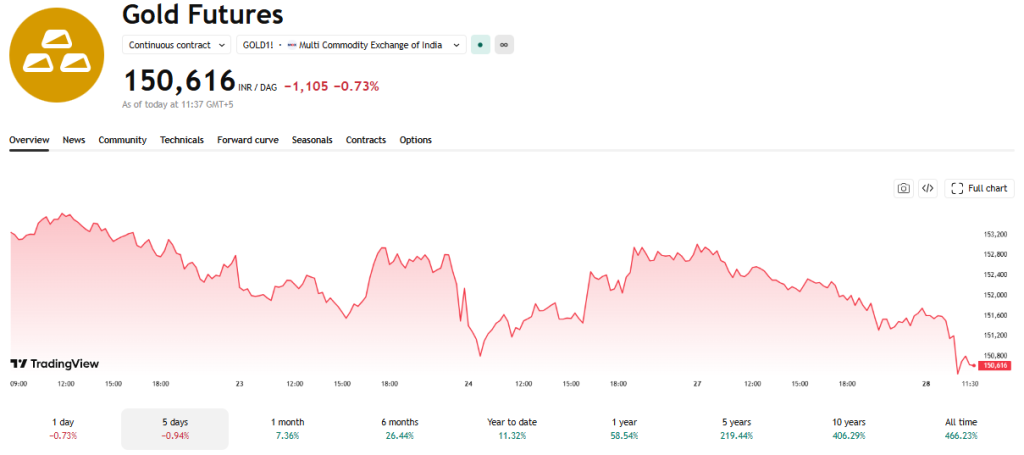1024x455 pixels.
Task: Open the Forward curve tab
Action: click(248, 140)
